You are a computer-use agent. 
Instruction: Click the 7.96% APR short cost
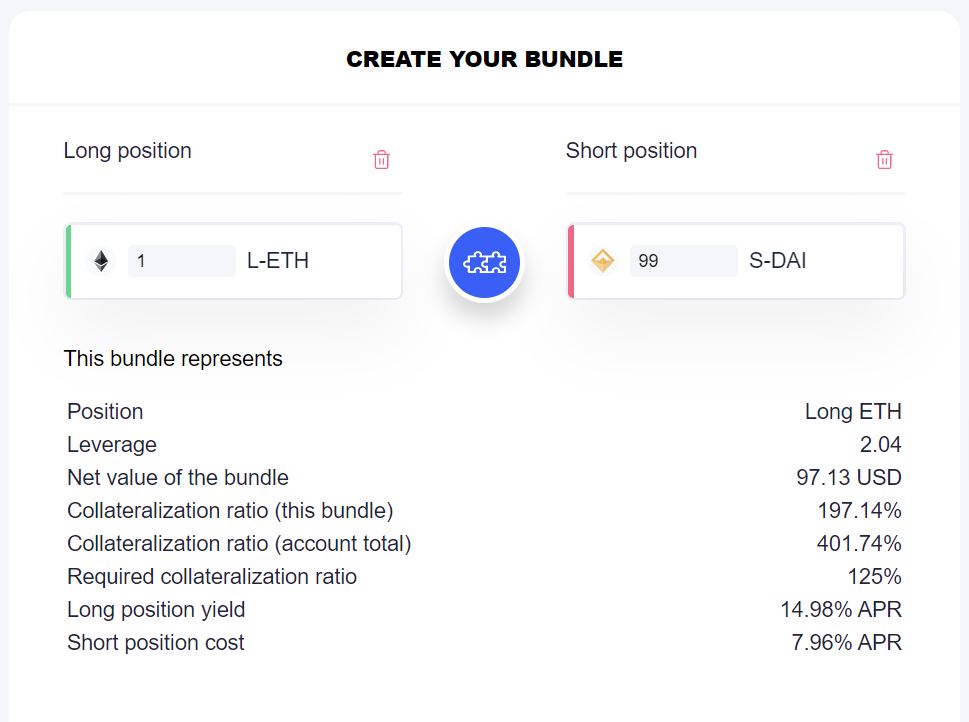pos(846,643)
